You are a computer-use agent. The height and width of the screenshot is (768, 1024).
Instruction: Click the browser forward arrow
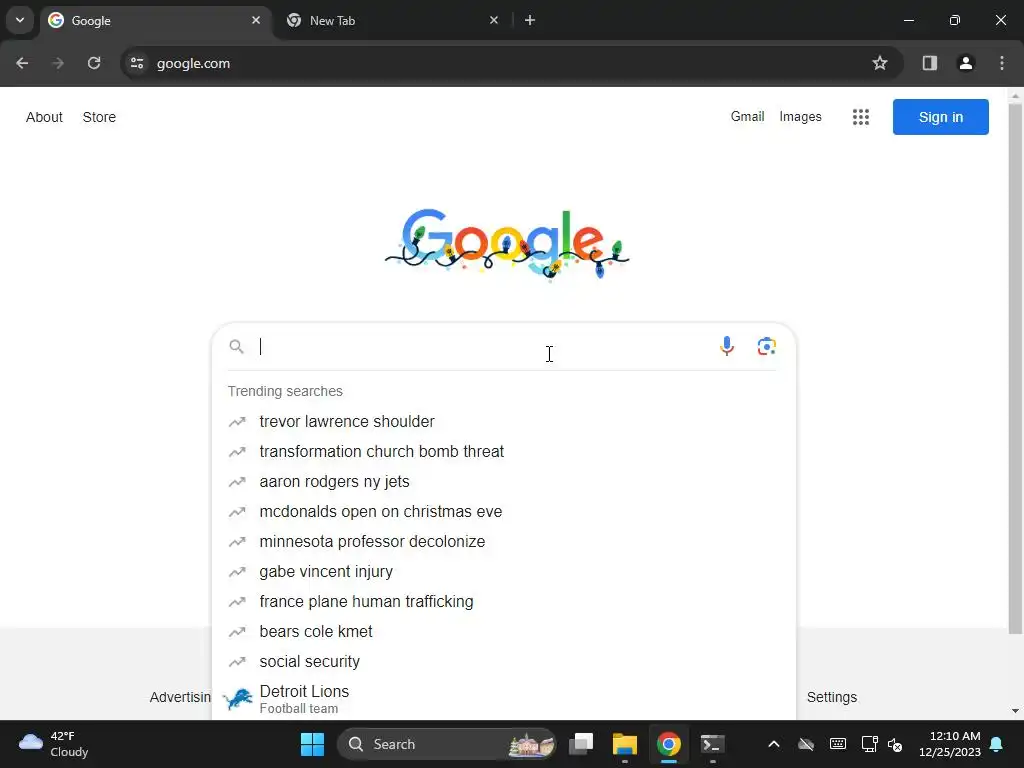point(58,63)
